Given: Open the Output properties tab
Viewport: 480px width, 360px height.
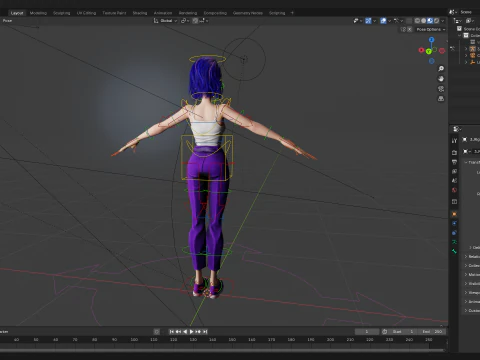Looking at the screenshot, I should point(454,162).
